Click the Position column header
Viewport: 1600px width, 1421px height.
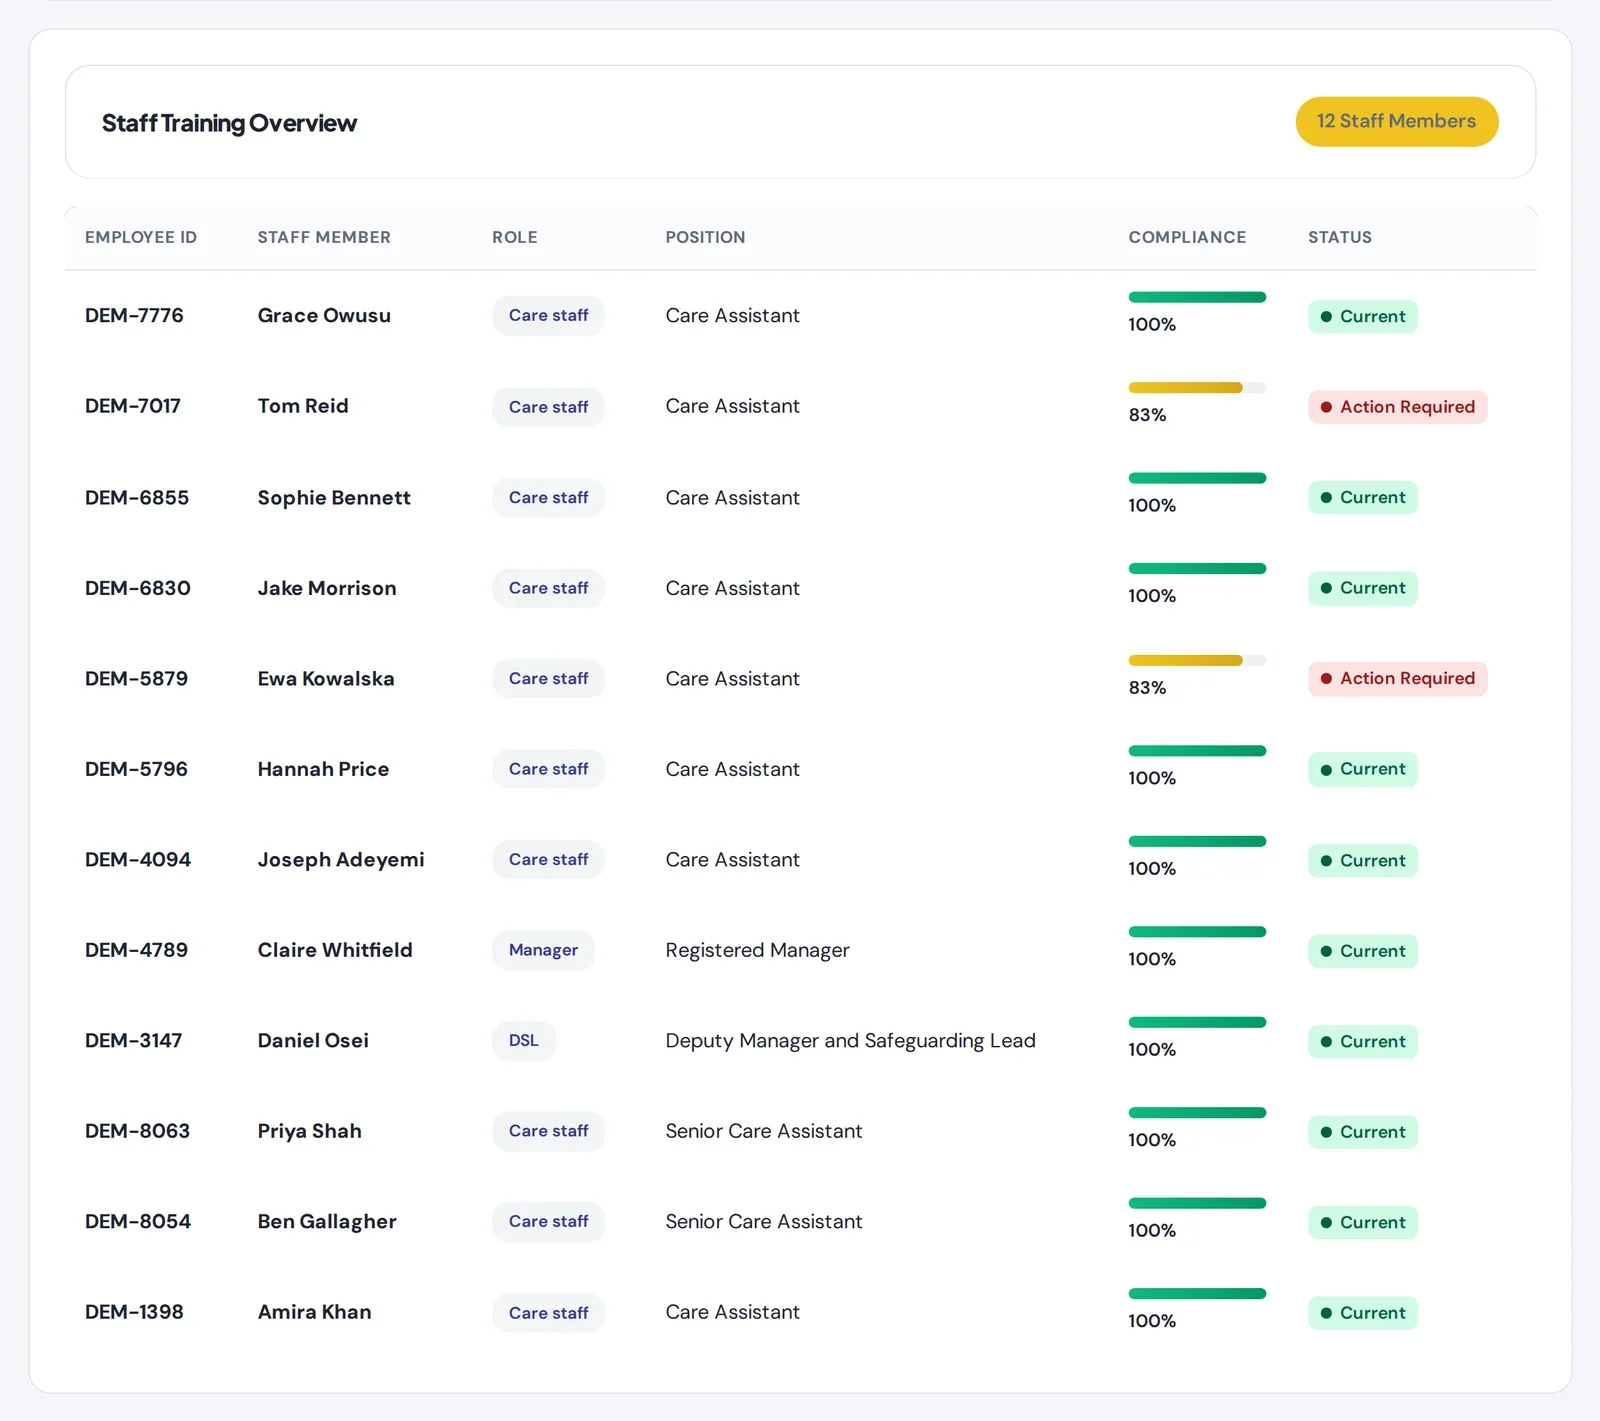coord(705,237)
